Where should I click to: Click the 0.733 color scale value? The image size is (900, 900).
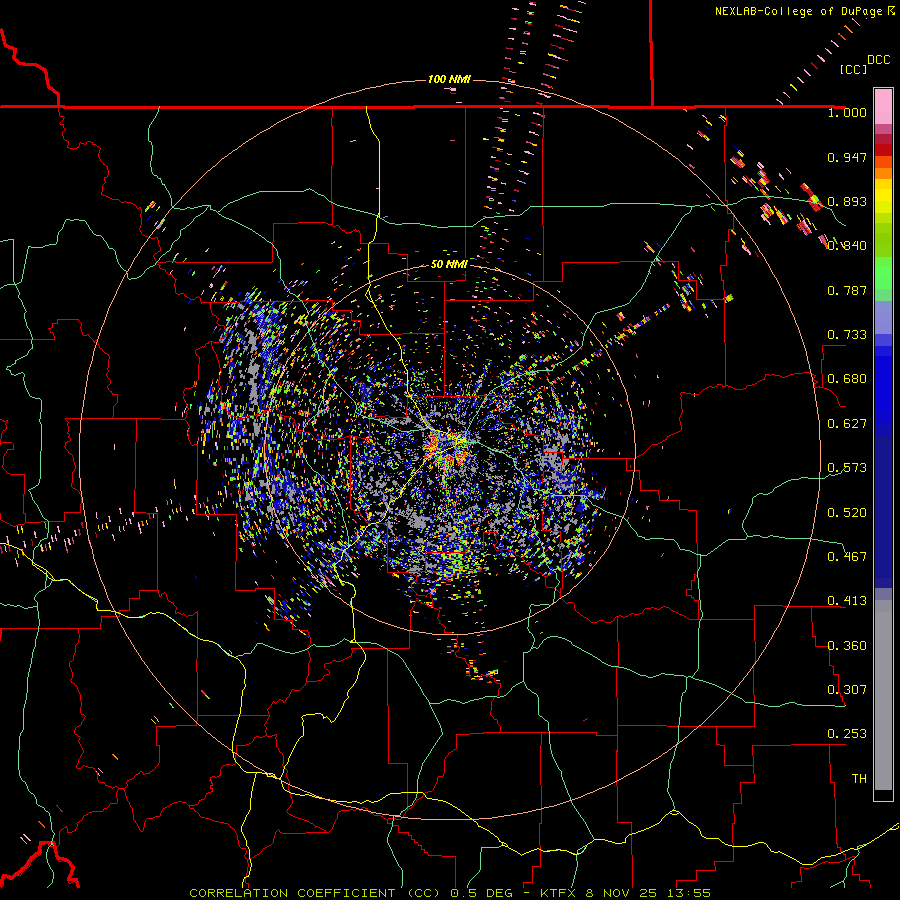tap(847, 335)
